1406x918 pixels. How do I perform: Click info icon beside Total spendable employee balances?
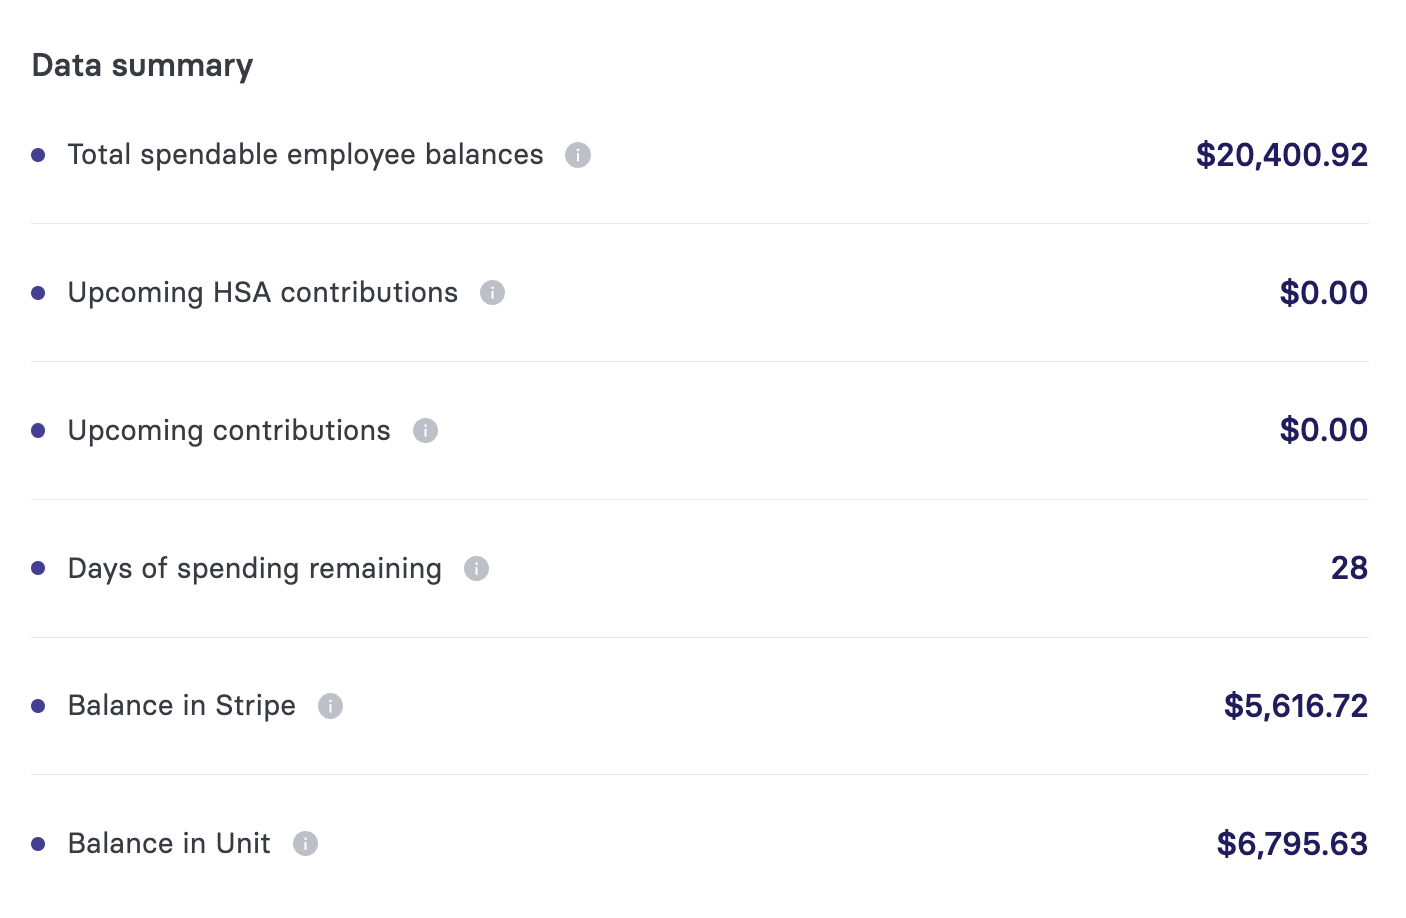[x=578, y=155]
